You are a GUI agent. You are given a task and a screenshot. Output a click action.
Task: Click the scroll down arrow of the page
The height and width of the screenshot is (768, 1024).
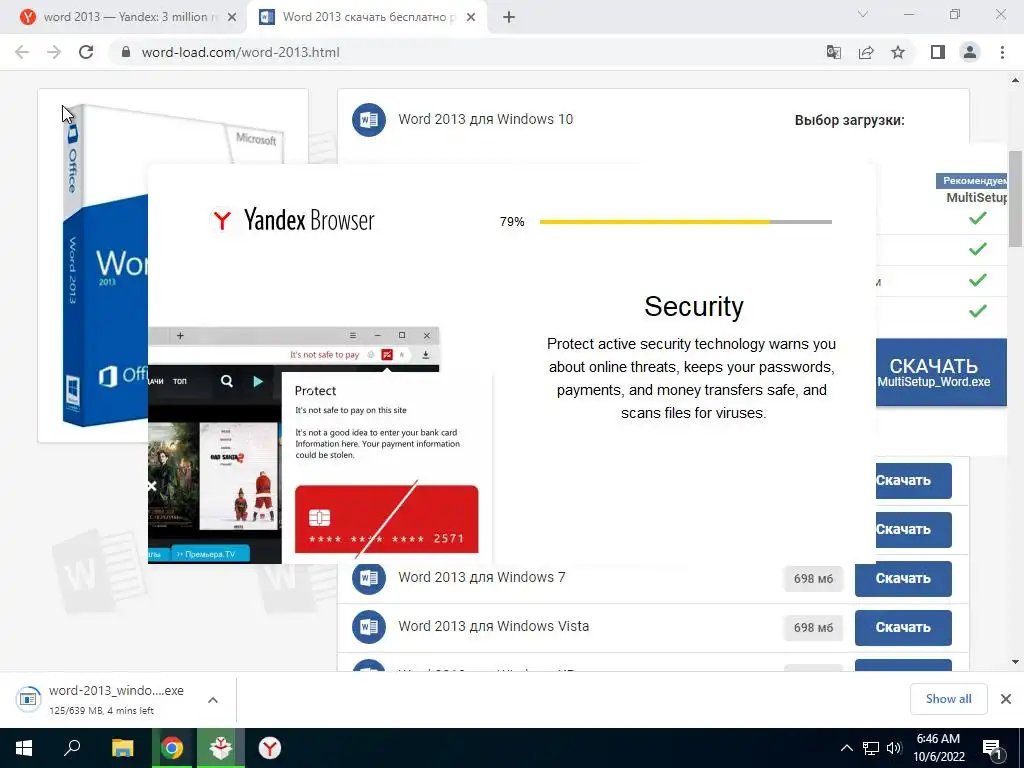click(1015, 662)
